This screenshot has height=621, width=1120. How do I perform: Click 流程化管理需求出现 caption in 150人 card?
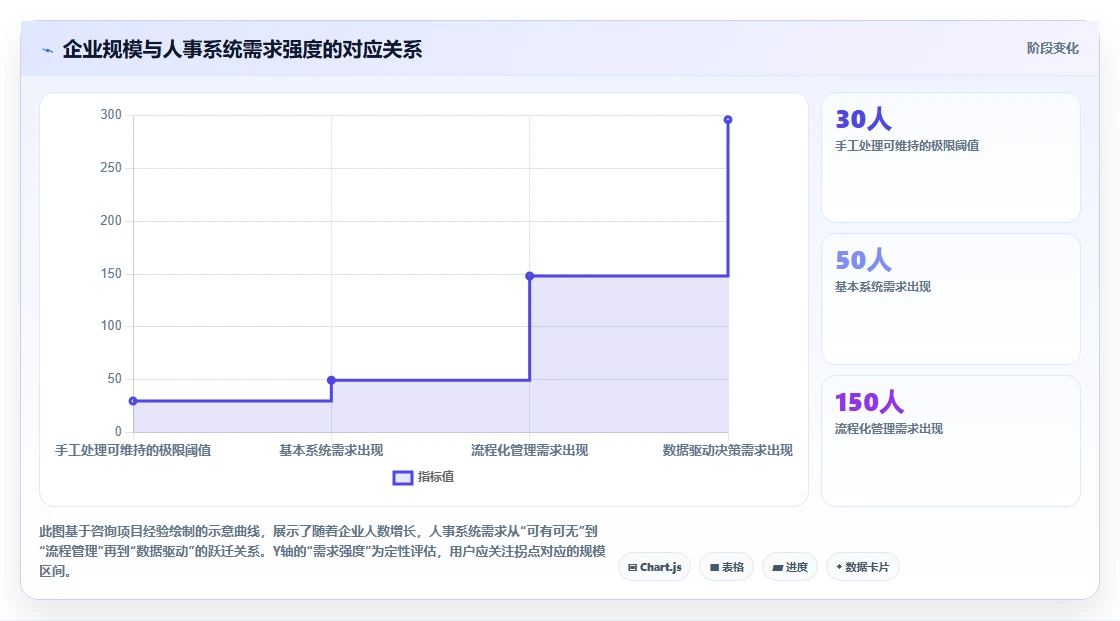click(x=889, y=429)
